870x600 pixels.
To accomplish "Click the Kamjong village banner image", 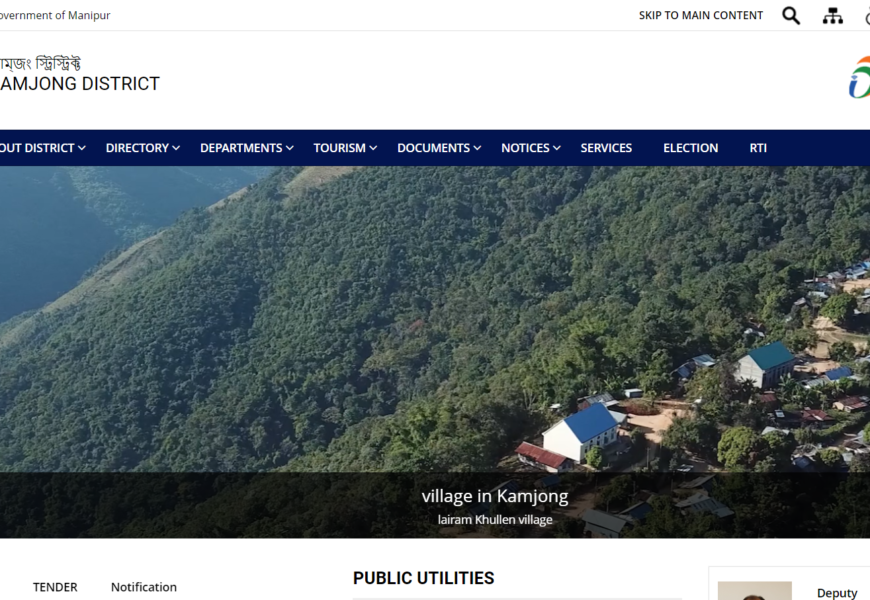I will click(x=435, y=352).
